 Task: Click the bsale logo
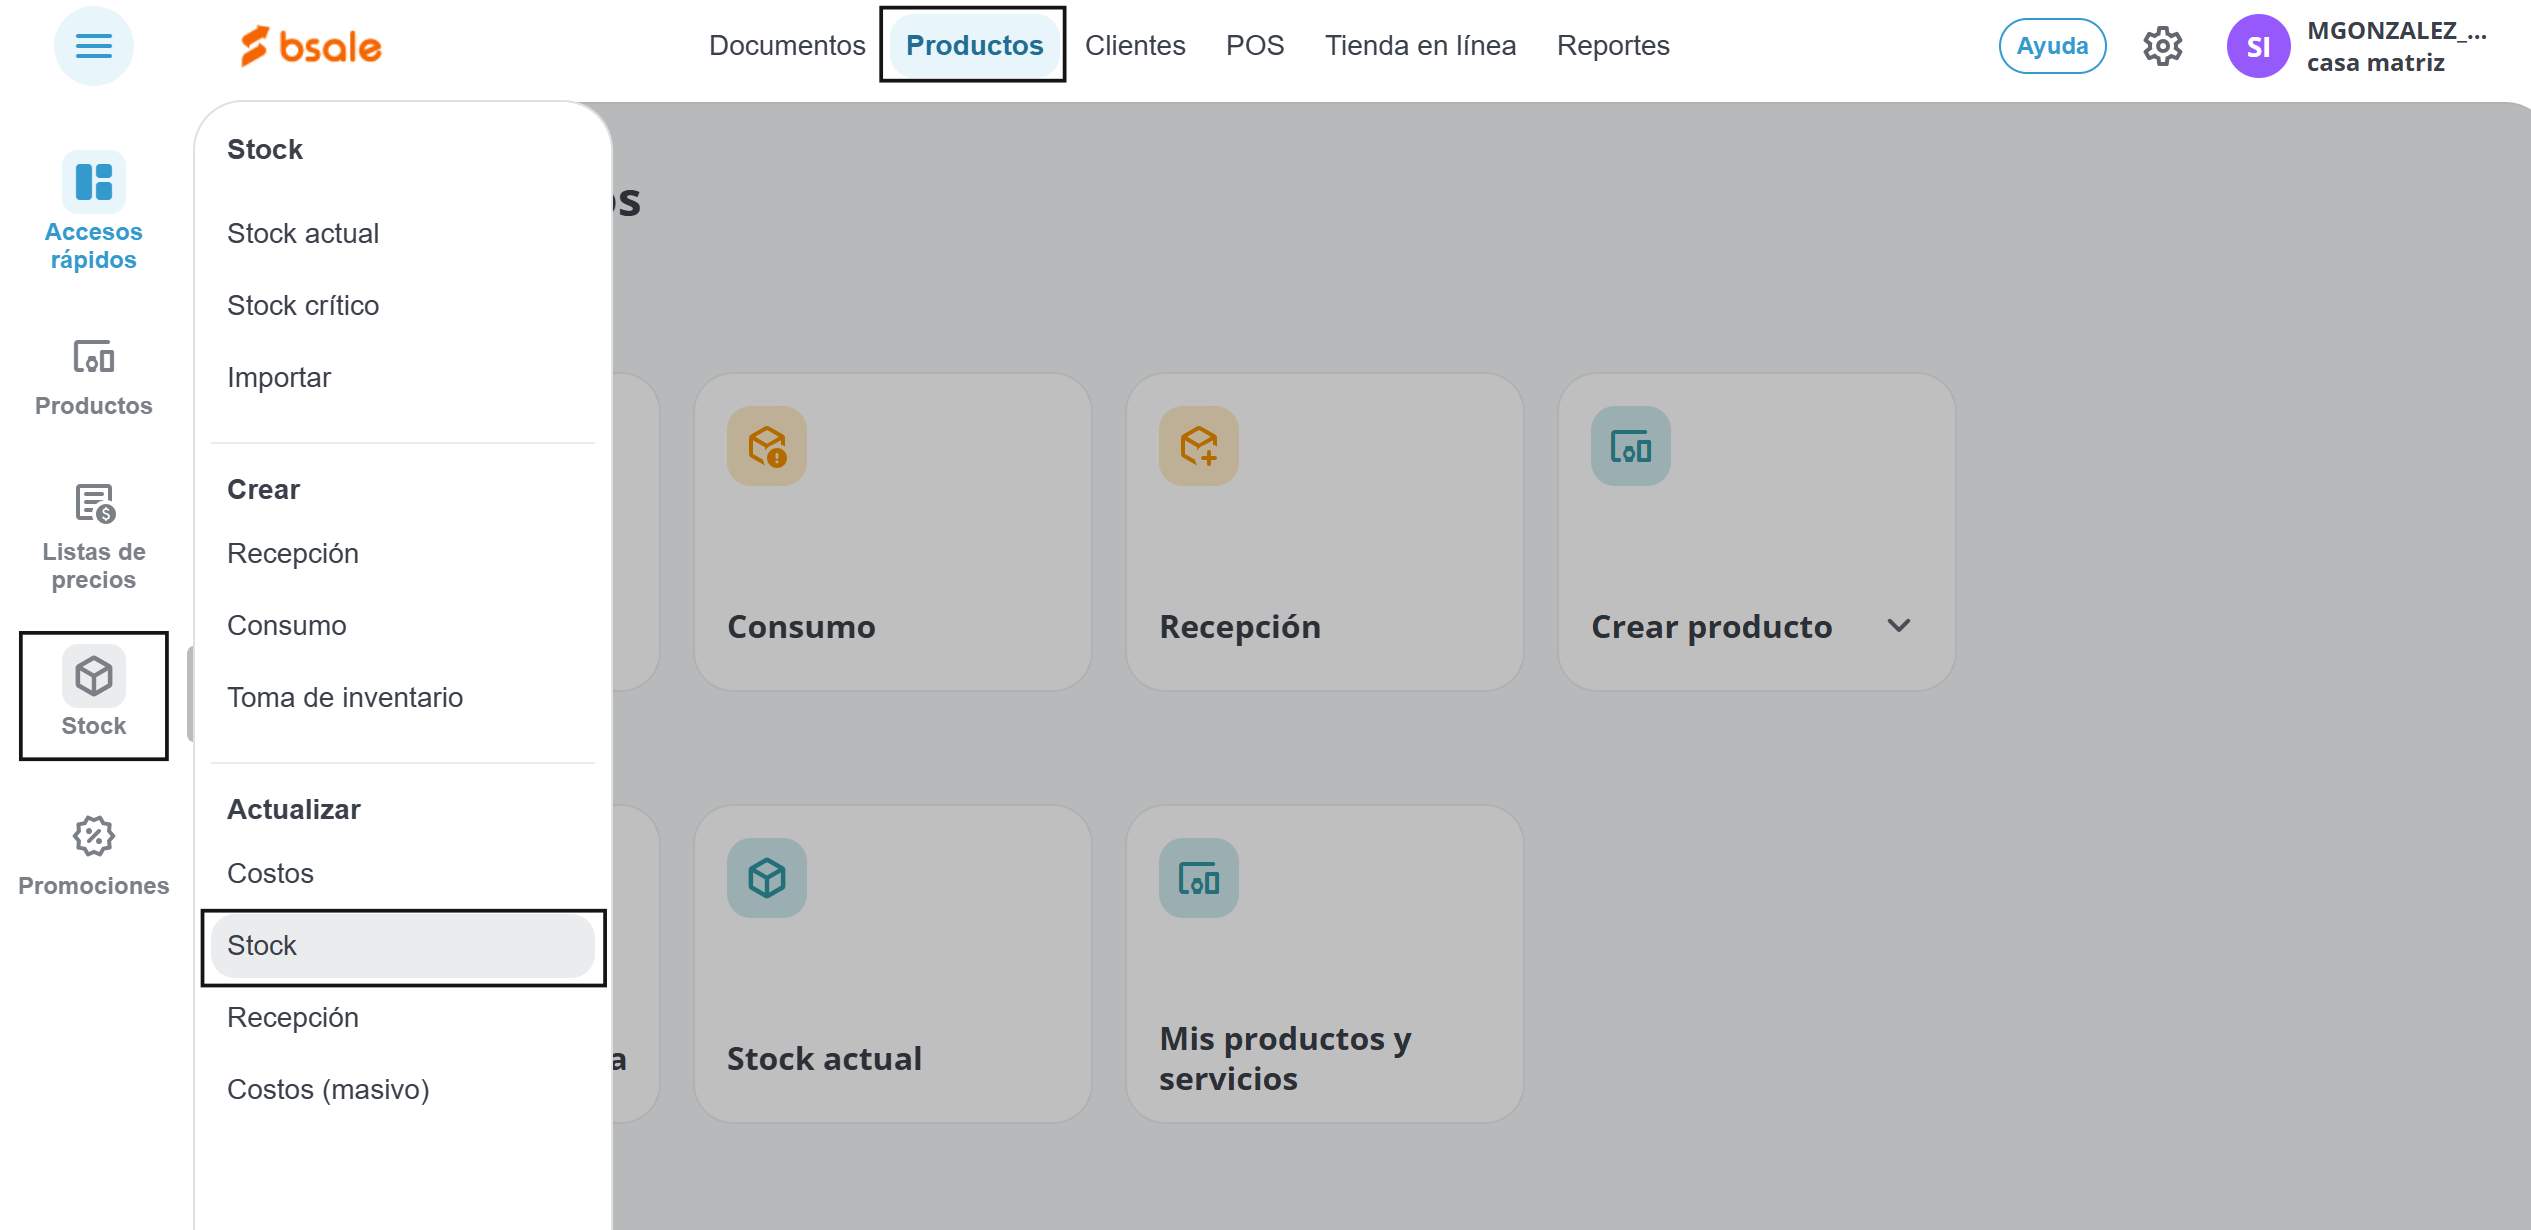(311, 46)
